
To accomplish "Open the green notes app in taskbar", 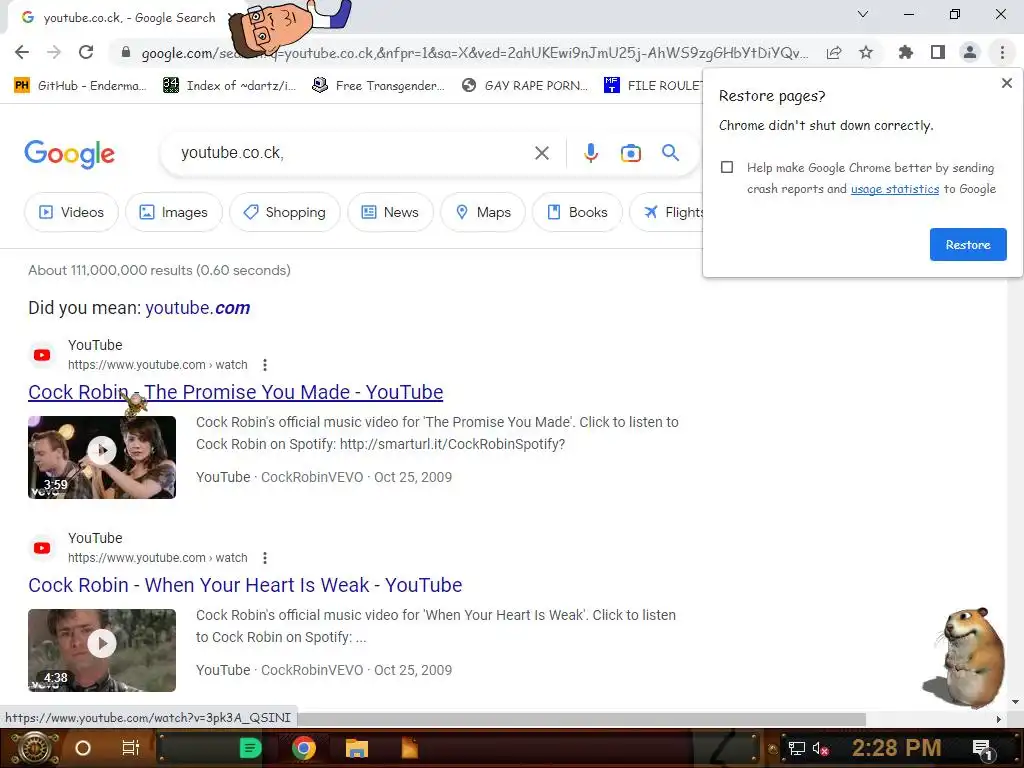I will (x=251, y=748).
